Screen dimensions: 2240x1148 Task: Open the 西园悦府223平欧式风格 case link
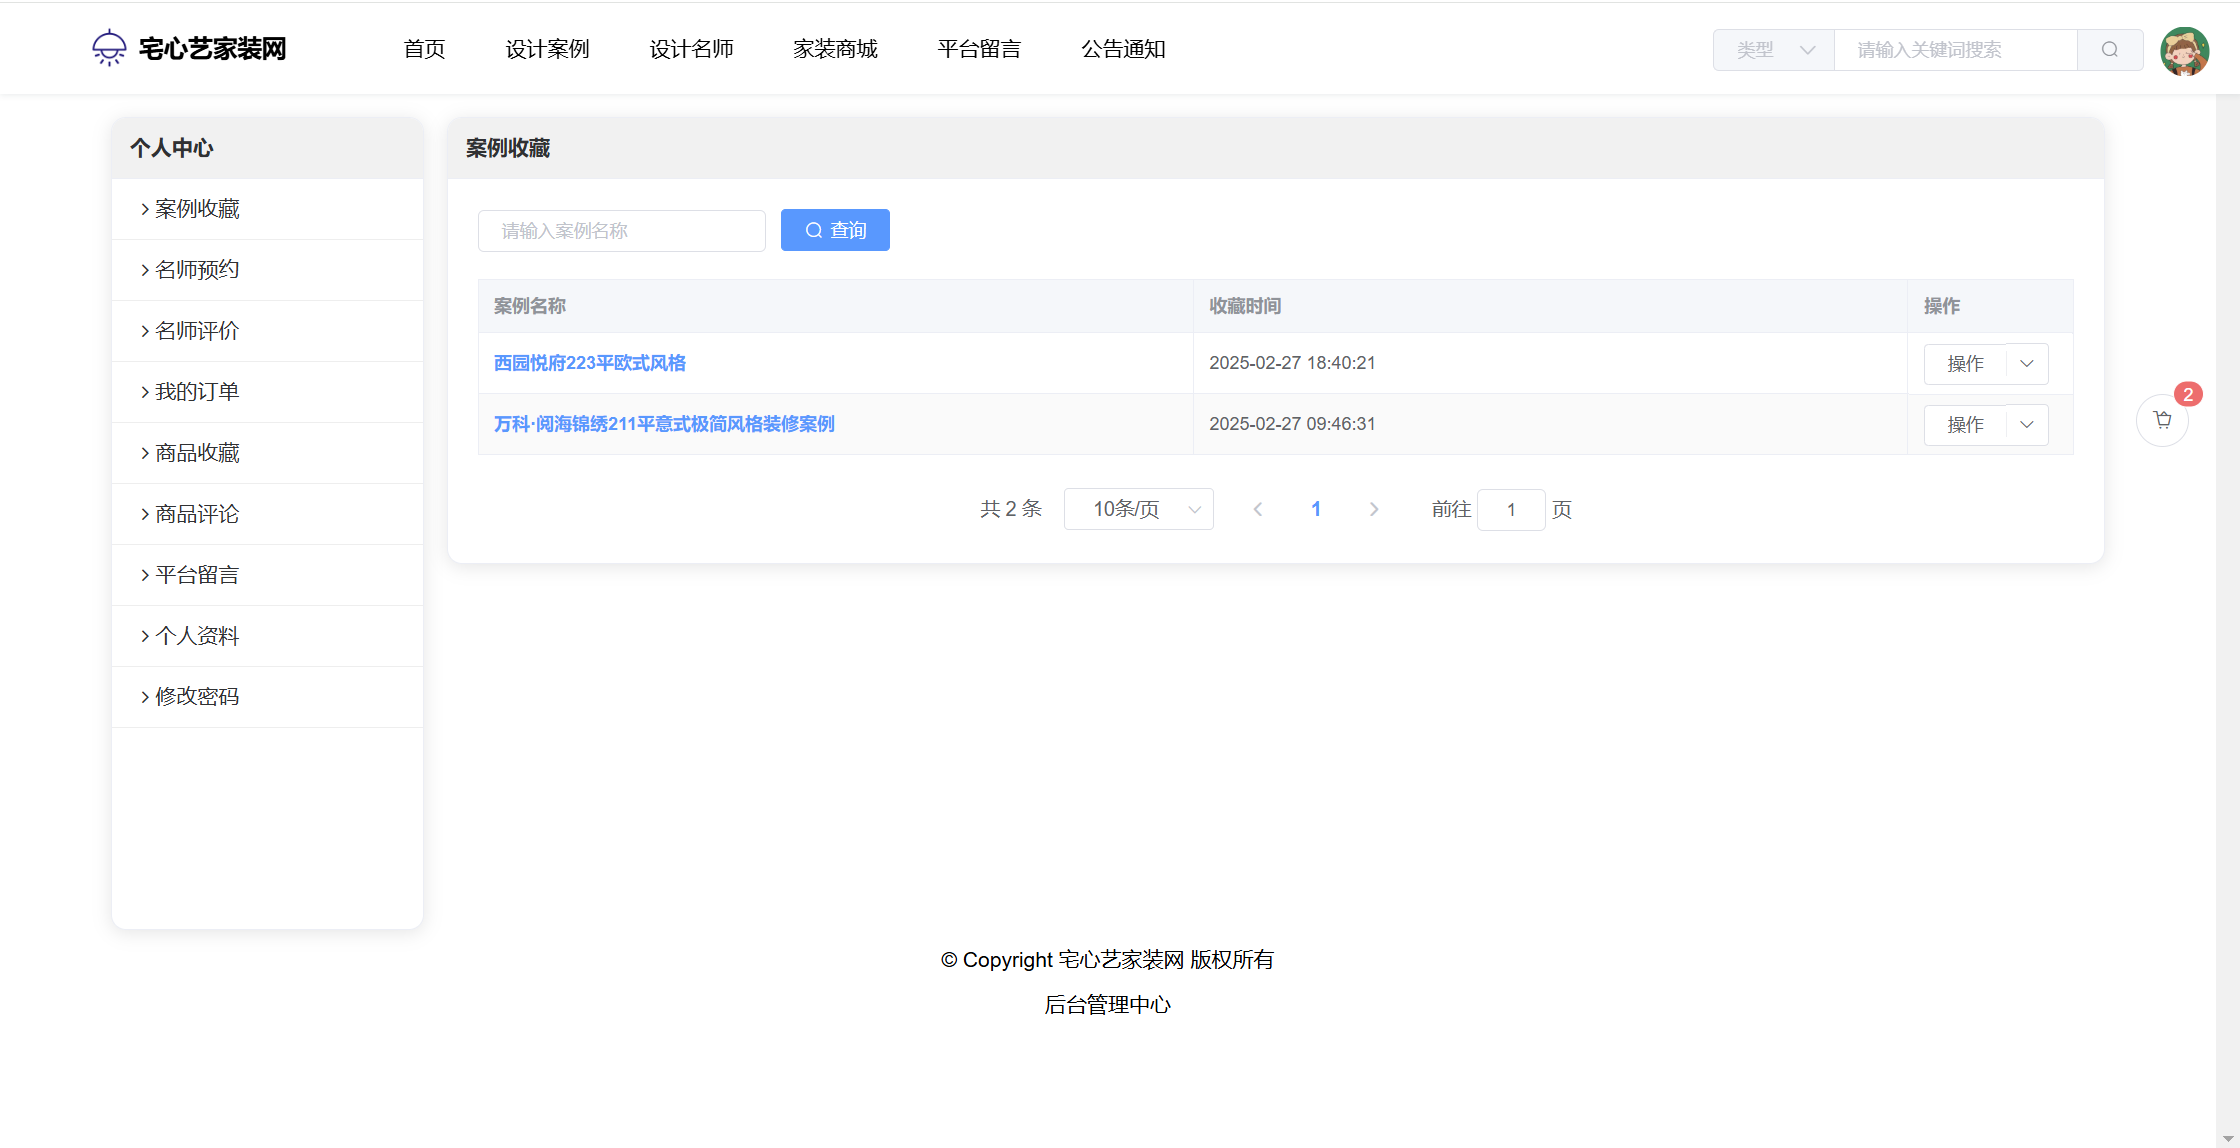tap(590, 363)
